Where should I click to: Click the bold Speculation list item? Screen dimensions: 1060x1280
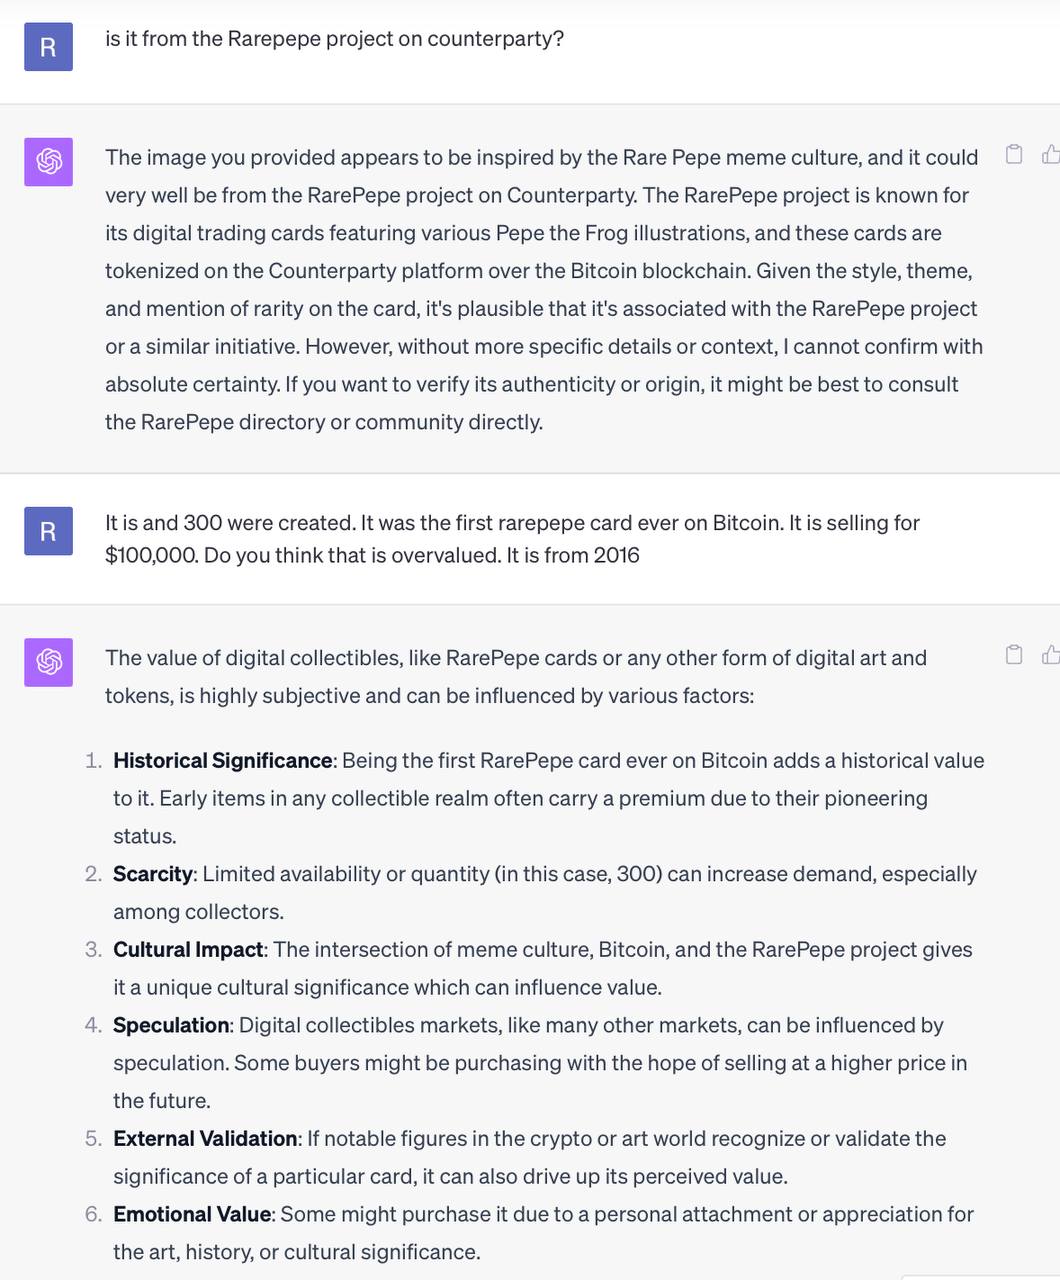pyautogui.click(x=171, y=1026)
